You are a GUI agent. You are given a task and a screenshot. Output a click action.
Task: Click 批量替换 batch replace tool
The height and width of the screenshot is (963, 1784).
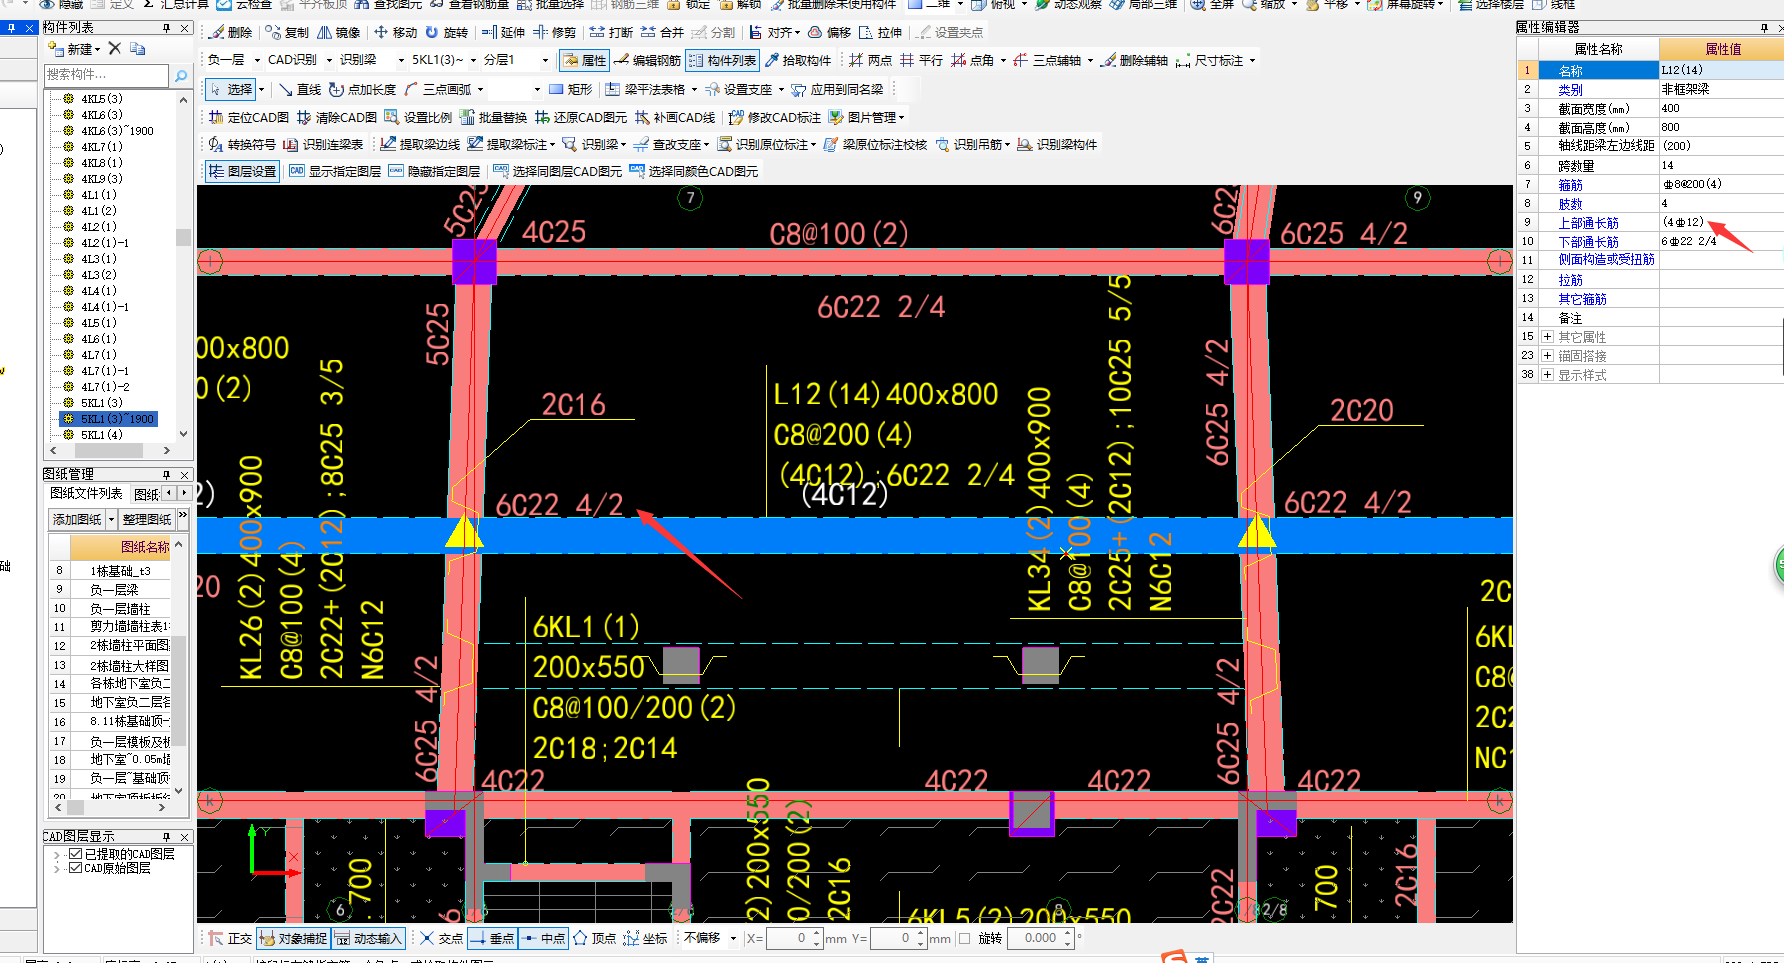point(493,117)
